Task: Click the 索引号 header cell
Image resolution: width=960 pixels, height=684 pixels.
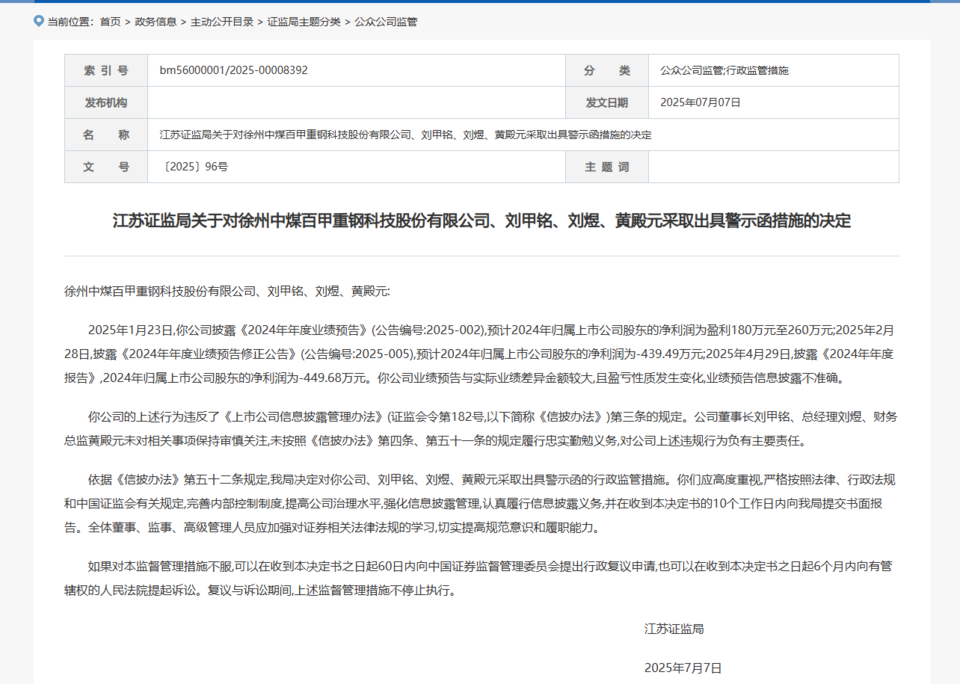Action: point(106,70)
